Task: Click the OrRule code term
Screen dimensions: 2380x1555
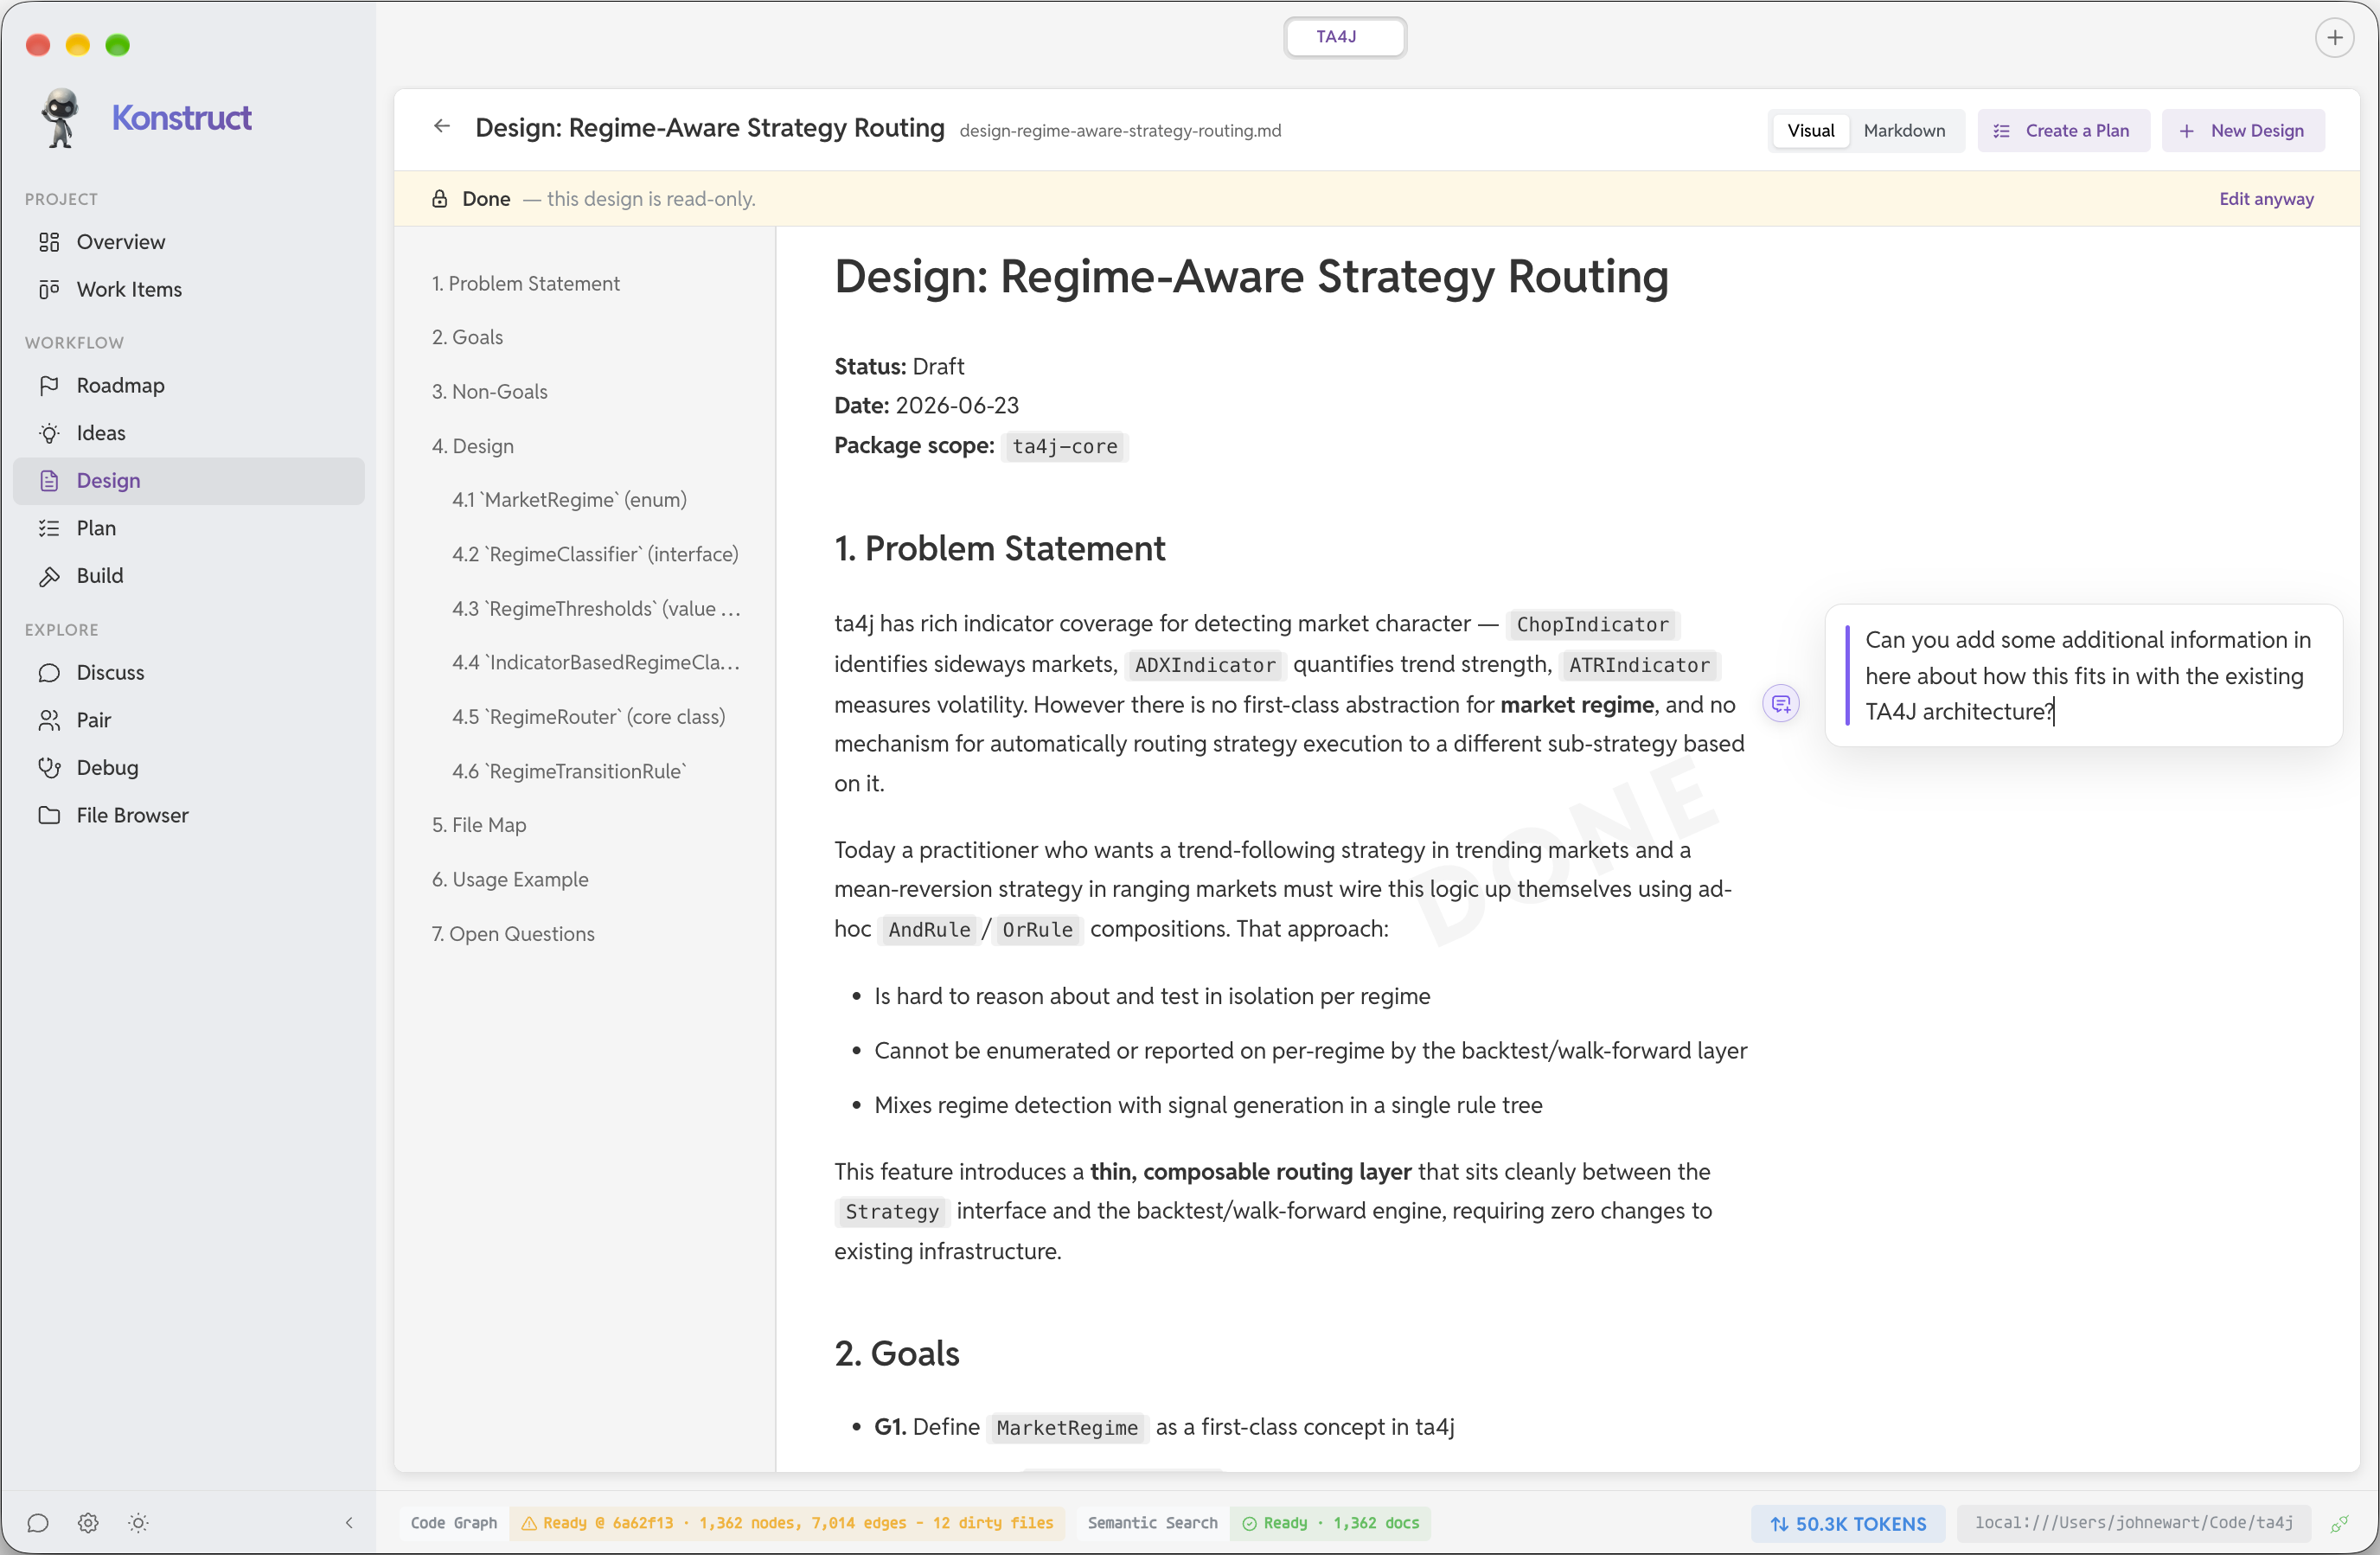Action: [1037, 929]
